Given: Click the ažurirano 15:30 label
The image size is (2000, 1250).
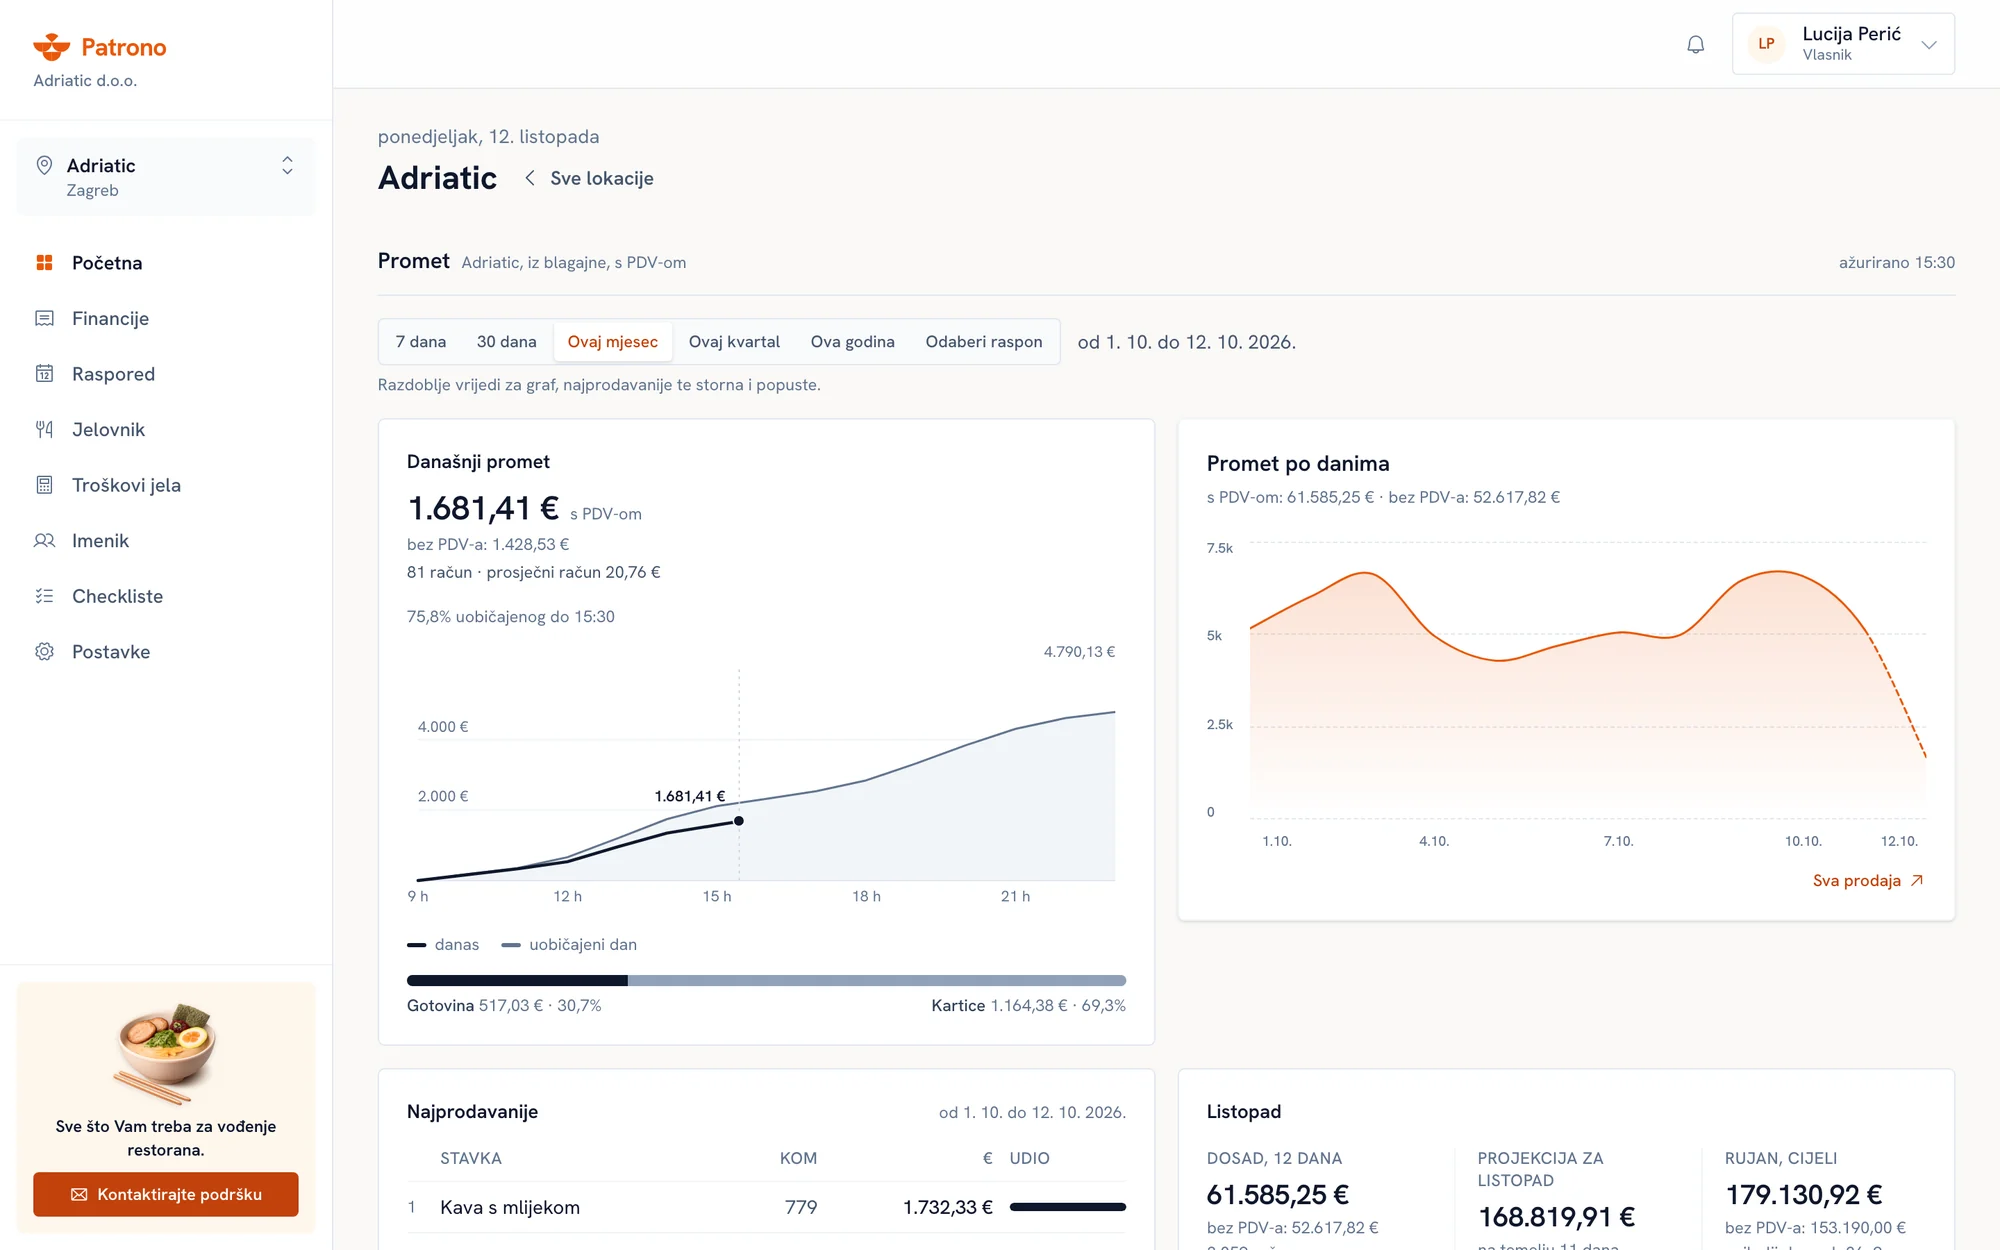Looking at the screenshot, I should (x=1896, y=262).
